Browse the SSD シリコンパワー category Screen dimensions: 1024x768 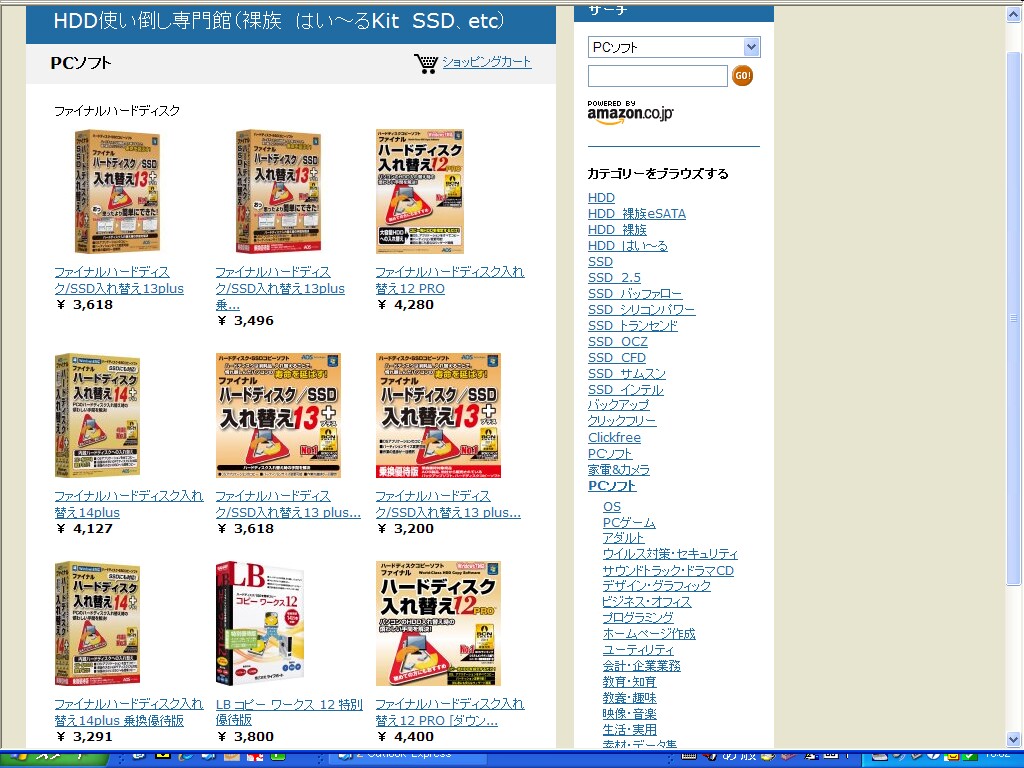point(641,310)
